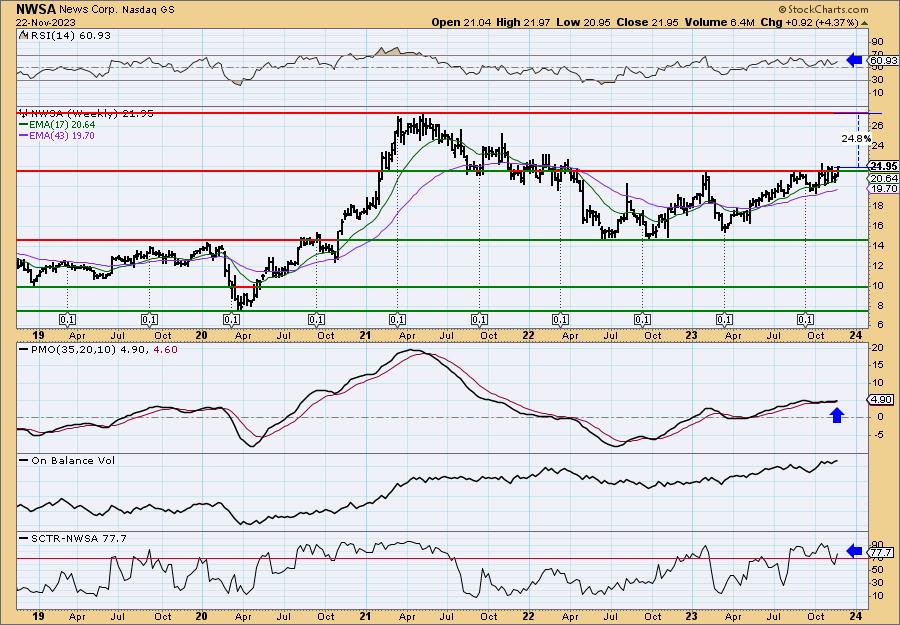Click the 12 label on the price axis

click(878, 265)
